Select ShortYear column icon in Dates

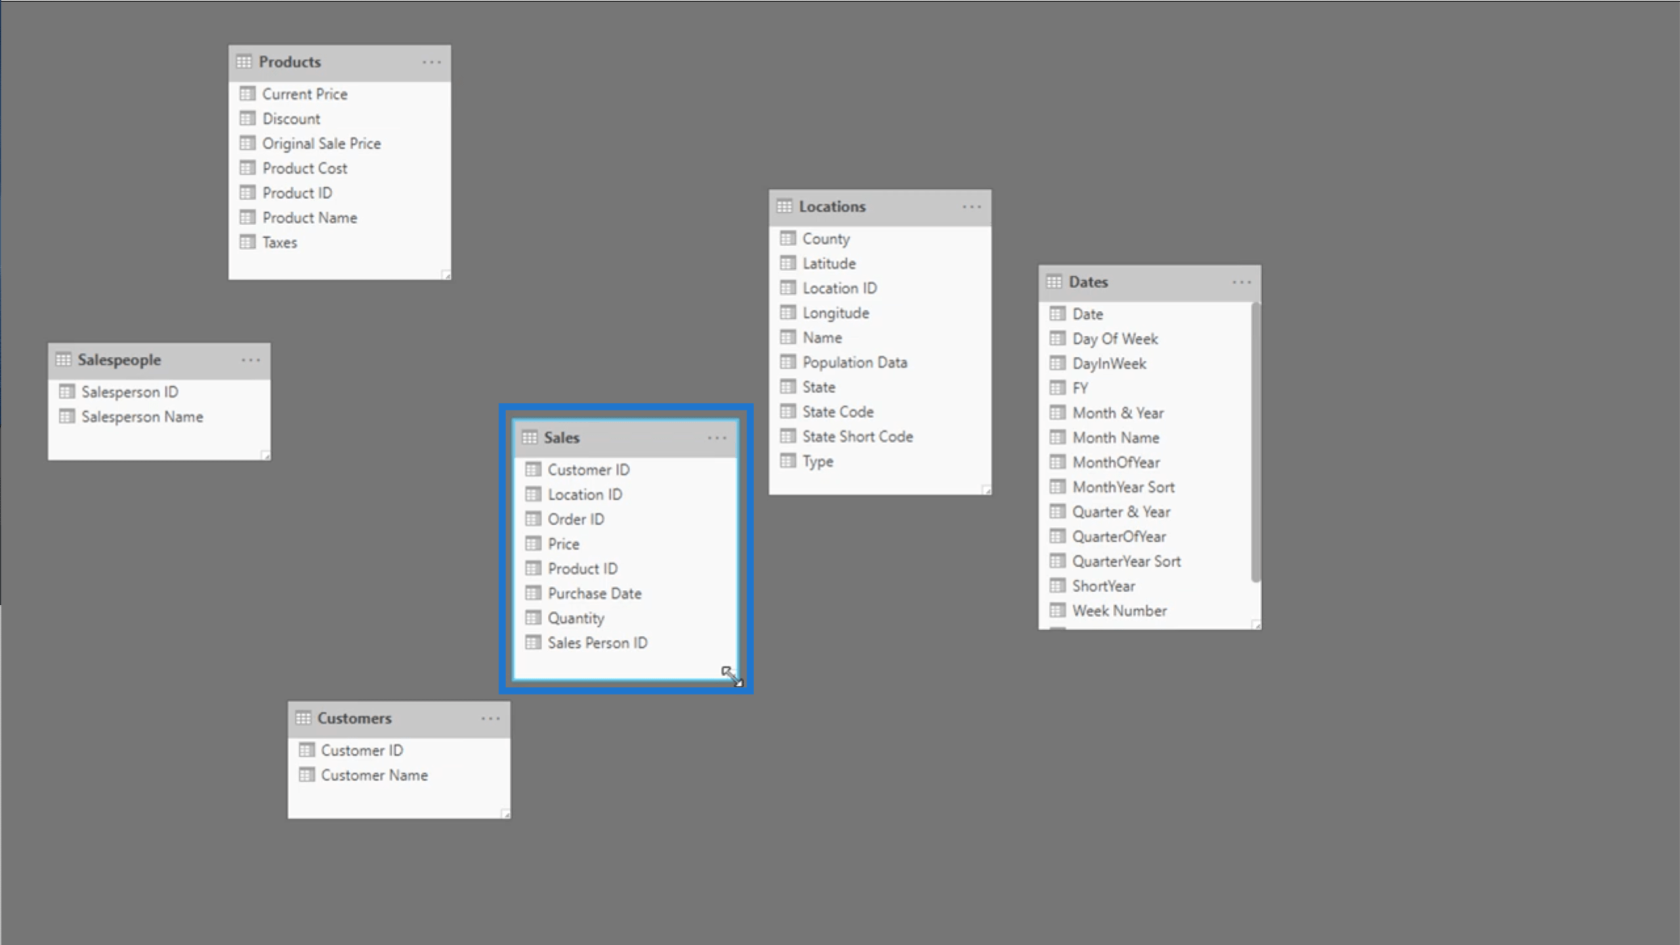tap(1058, 586)
